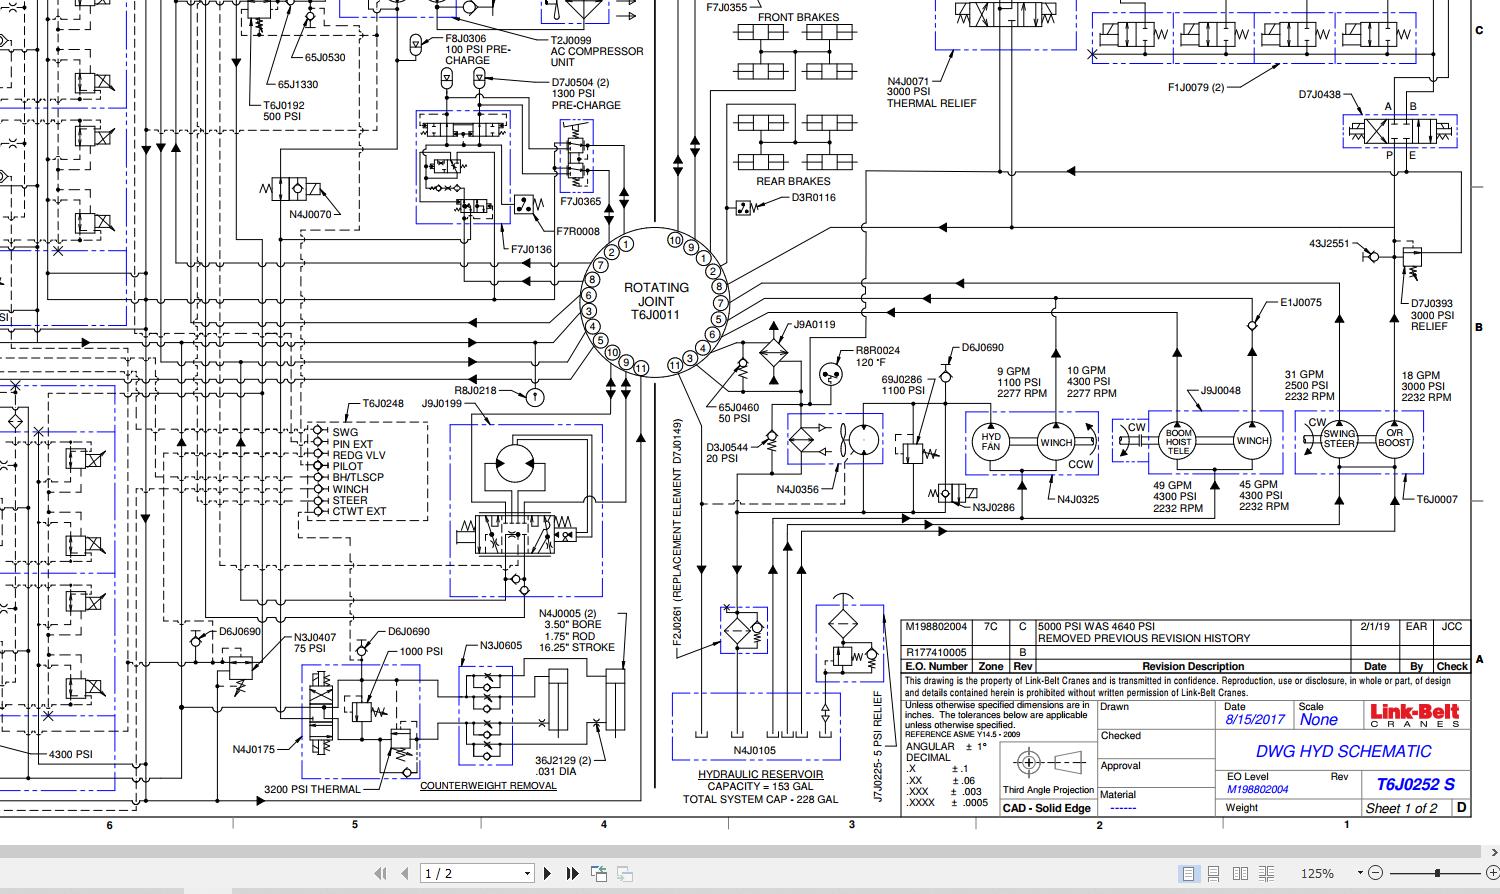Click the 125% zoom percentage field
Viewport: 1500px width, 894px height.
pos(1316,873)
